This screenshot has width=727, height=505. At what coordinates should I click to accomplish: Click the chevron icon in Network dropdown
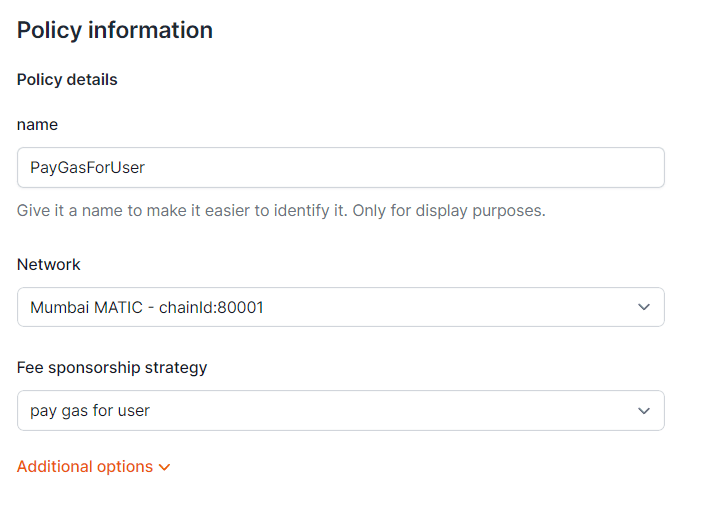coord(644,307)
